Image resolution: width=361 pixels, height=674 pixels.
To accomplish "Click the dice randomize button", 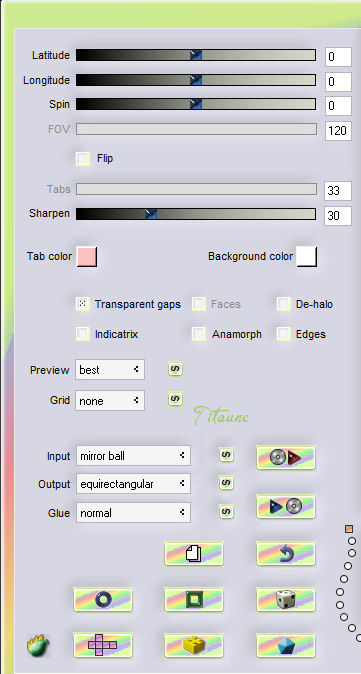I will click(x=286, y=600).
